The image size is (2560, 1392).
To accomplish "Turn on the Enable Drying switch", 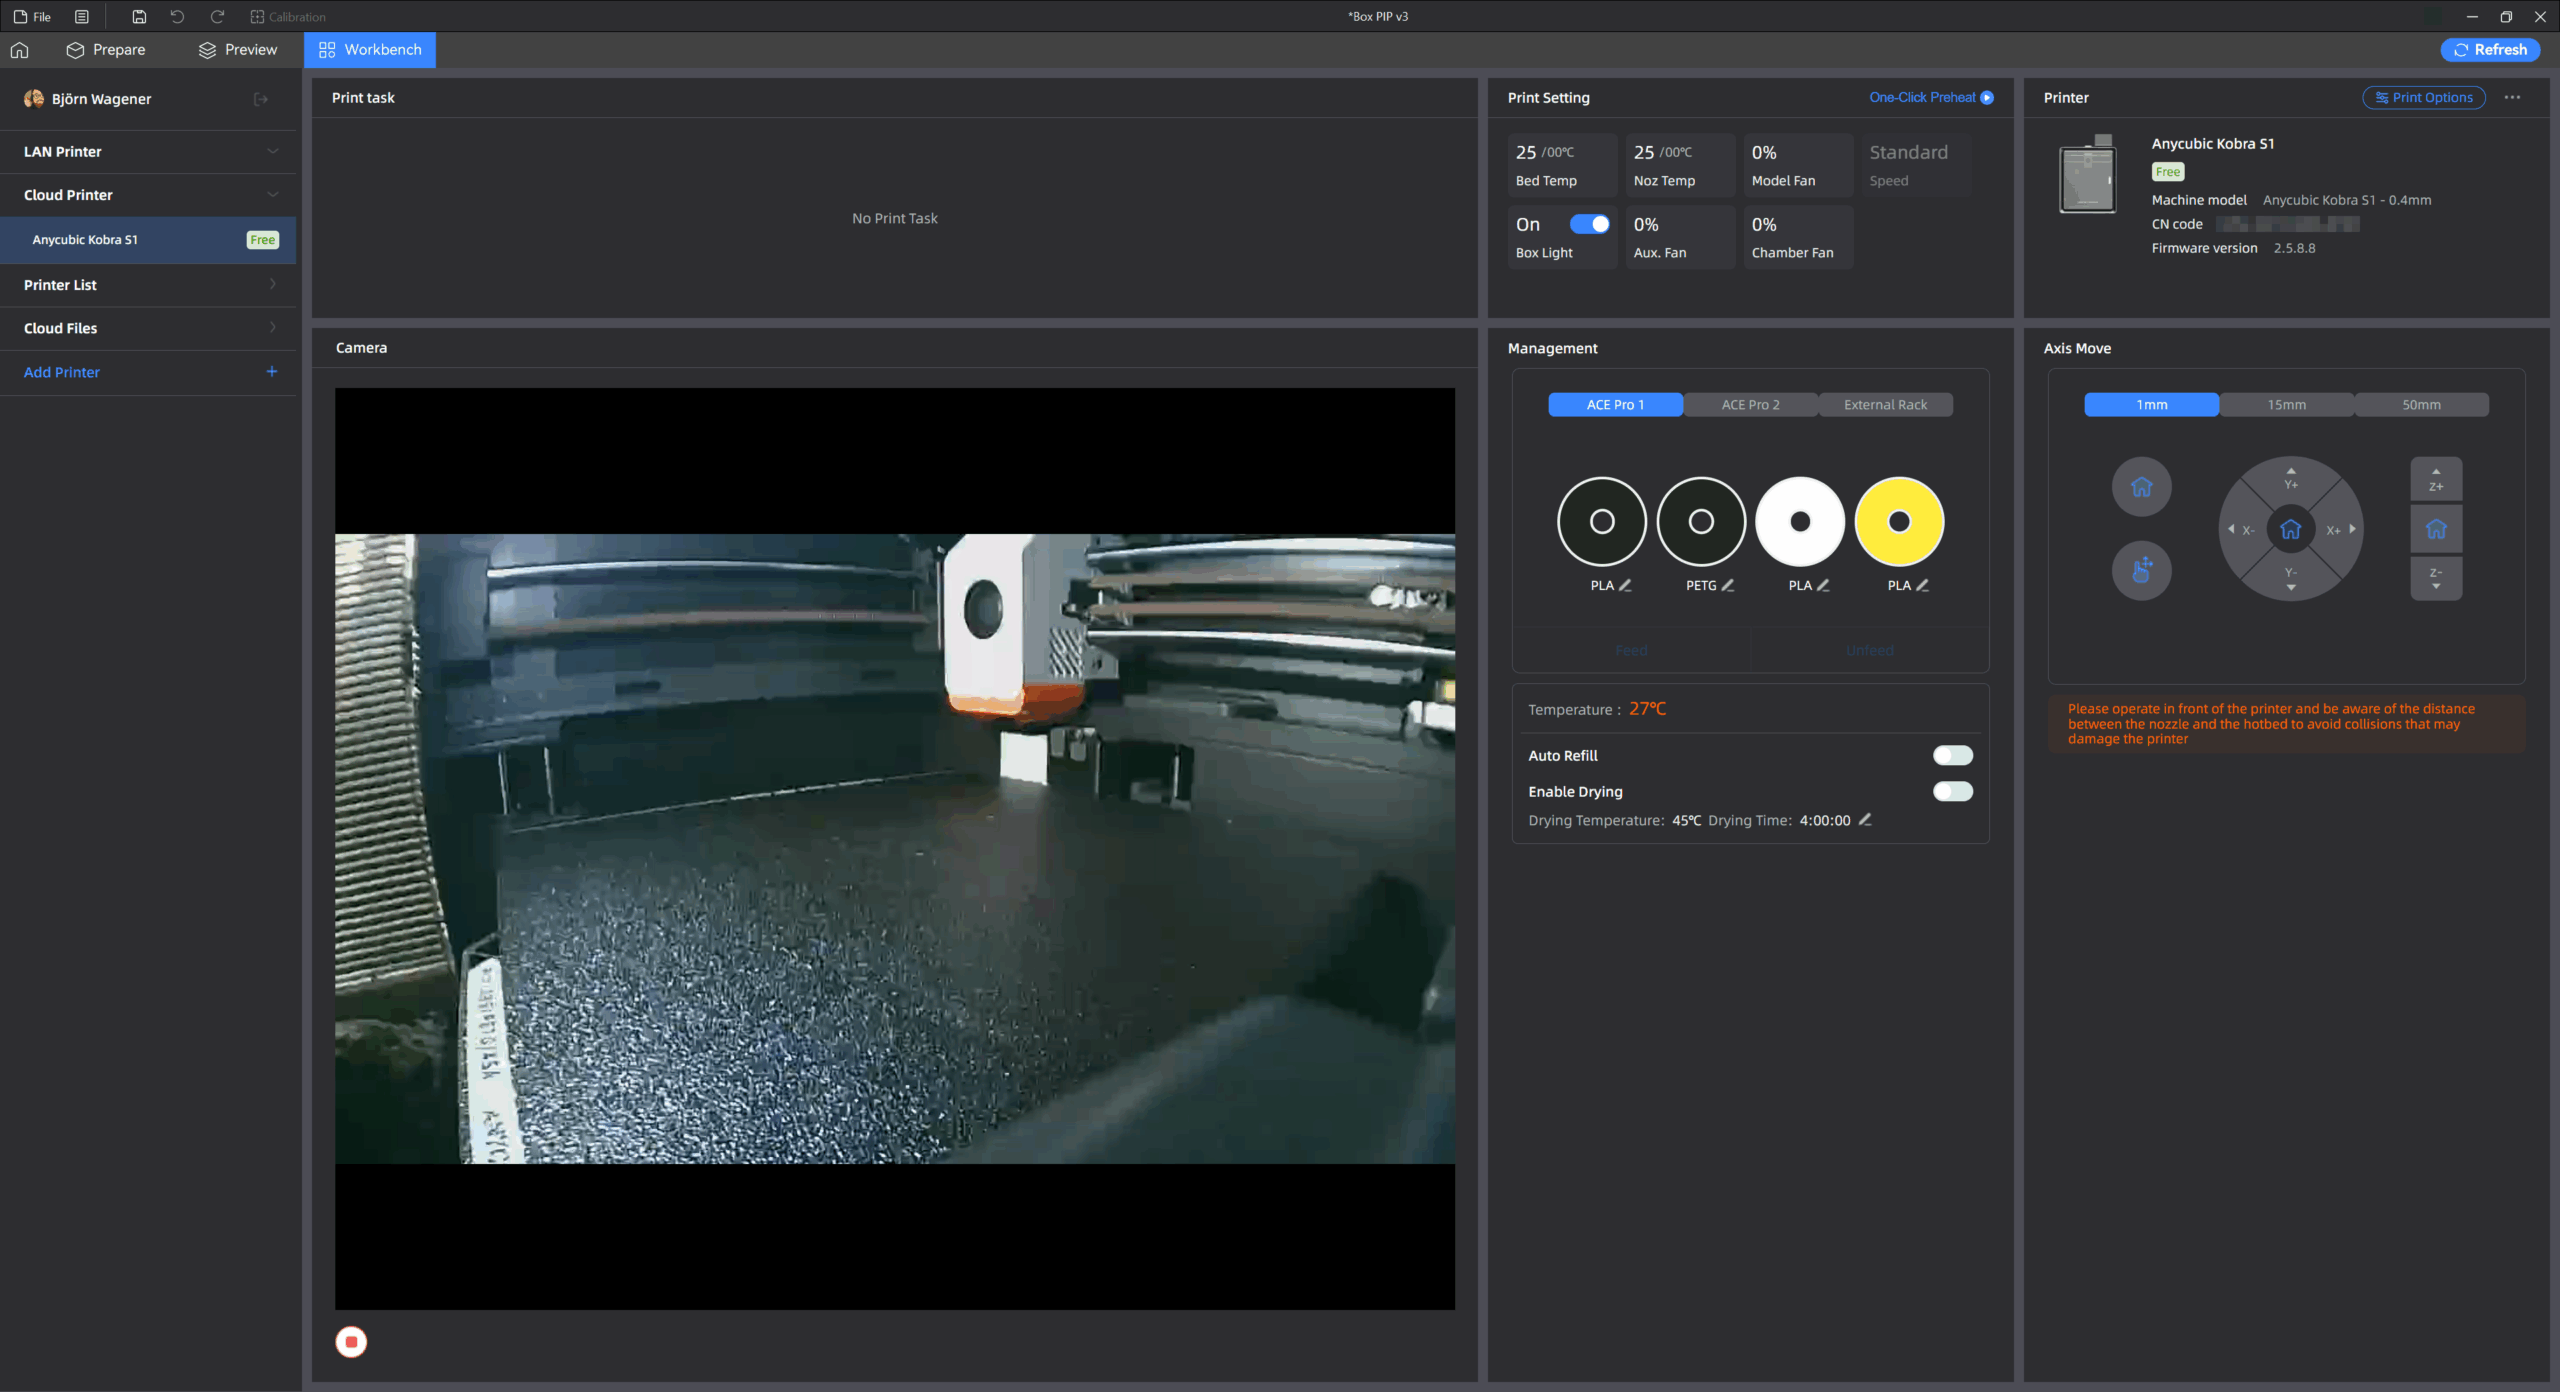I will point(1952,791).
